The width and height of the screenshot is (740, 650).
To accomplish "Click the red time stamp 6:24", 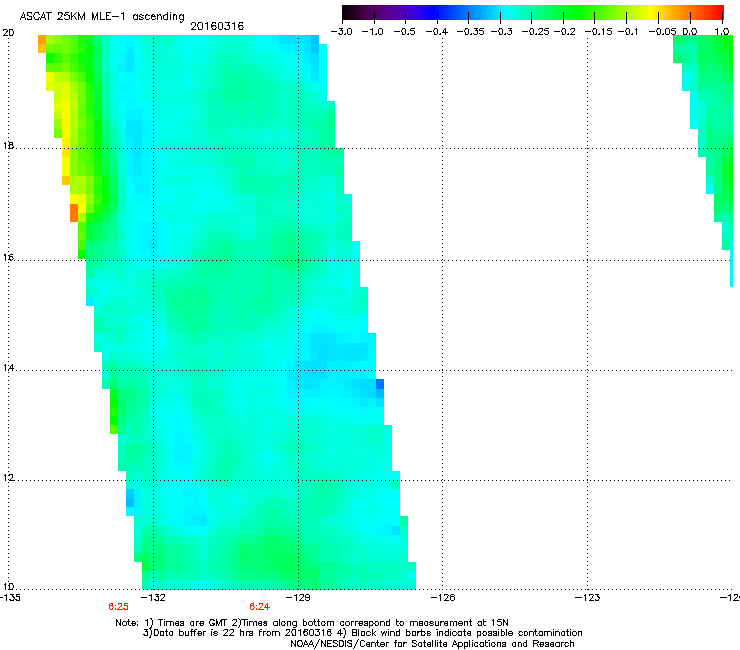I will 260,607.
